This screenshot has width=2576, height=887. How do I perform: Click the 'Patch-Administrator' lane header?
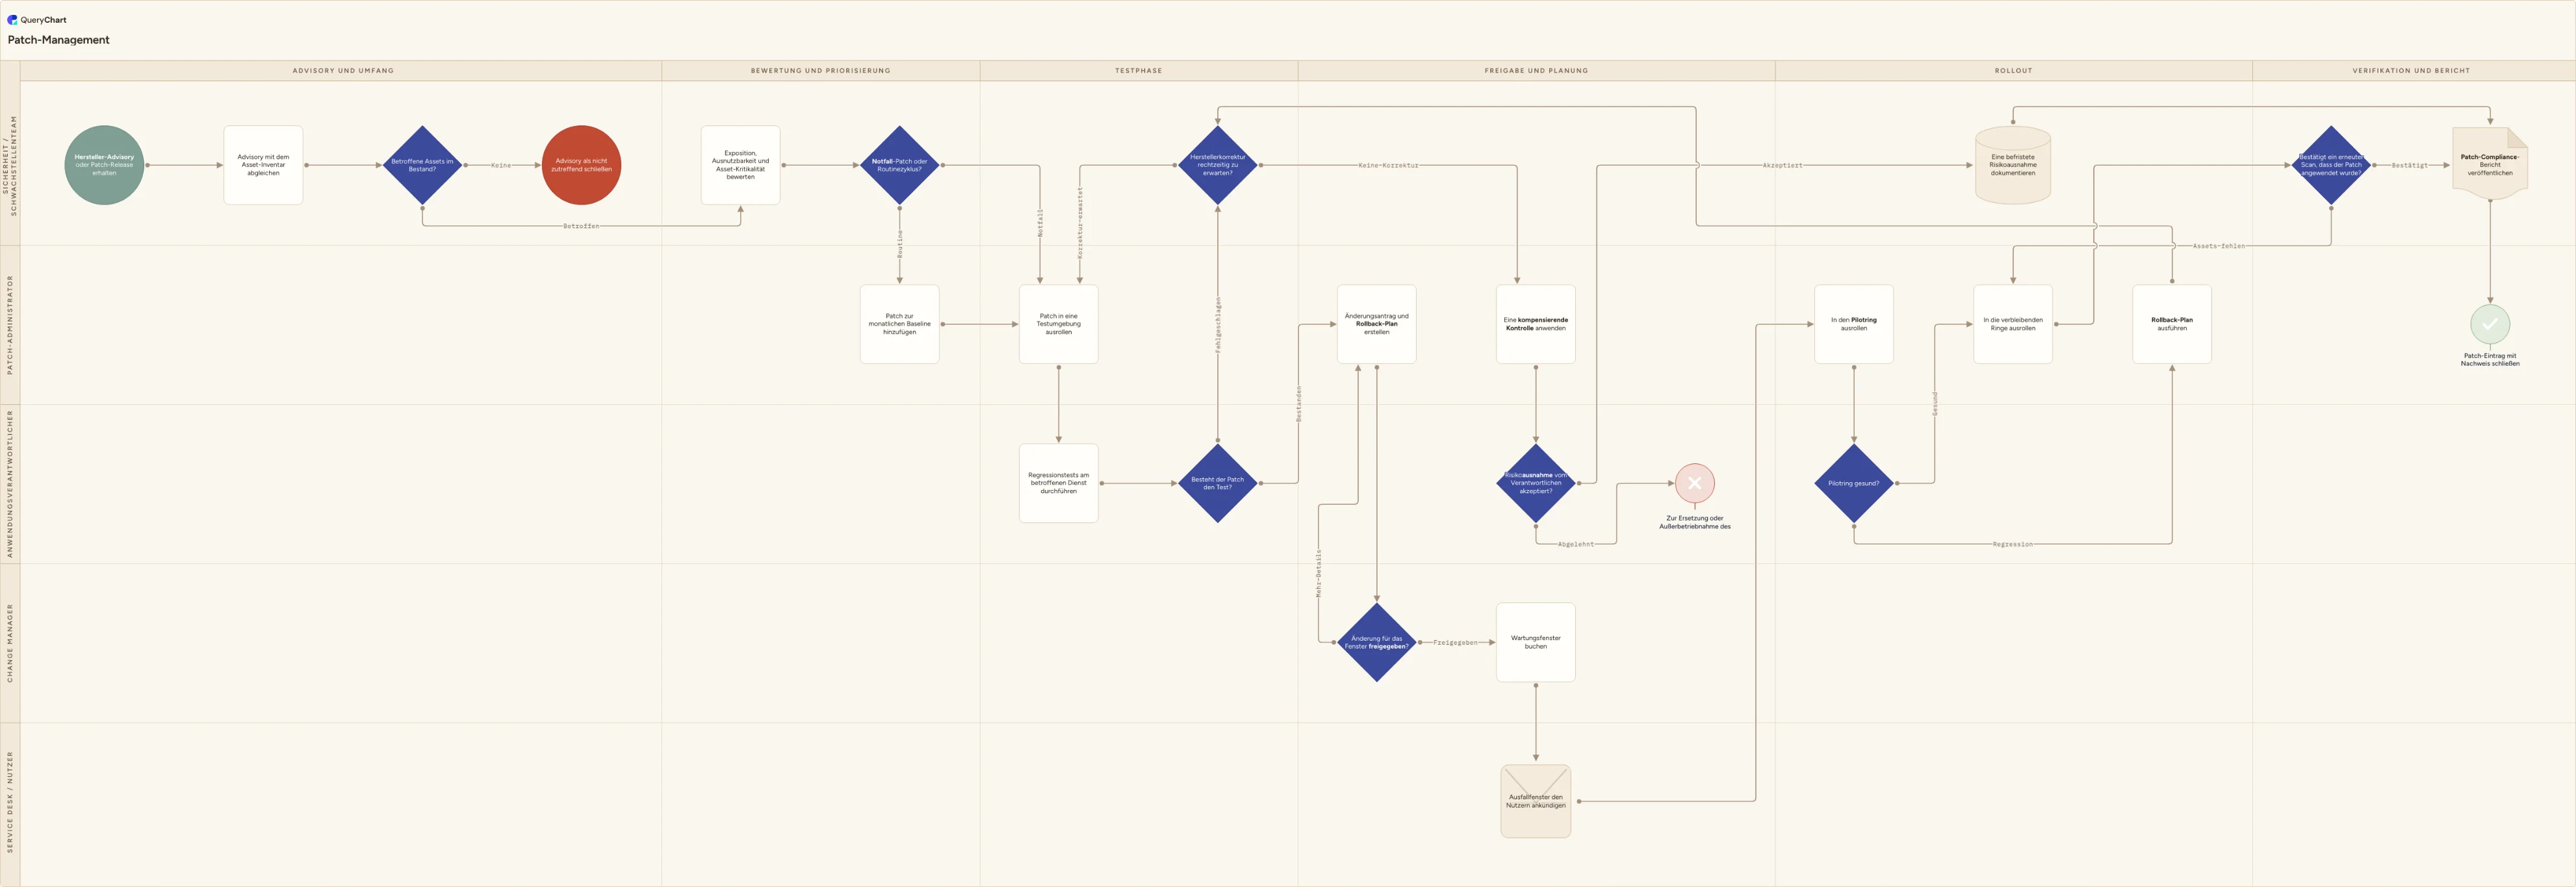[10, 324]
